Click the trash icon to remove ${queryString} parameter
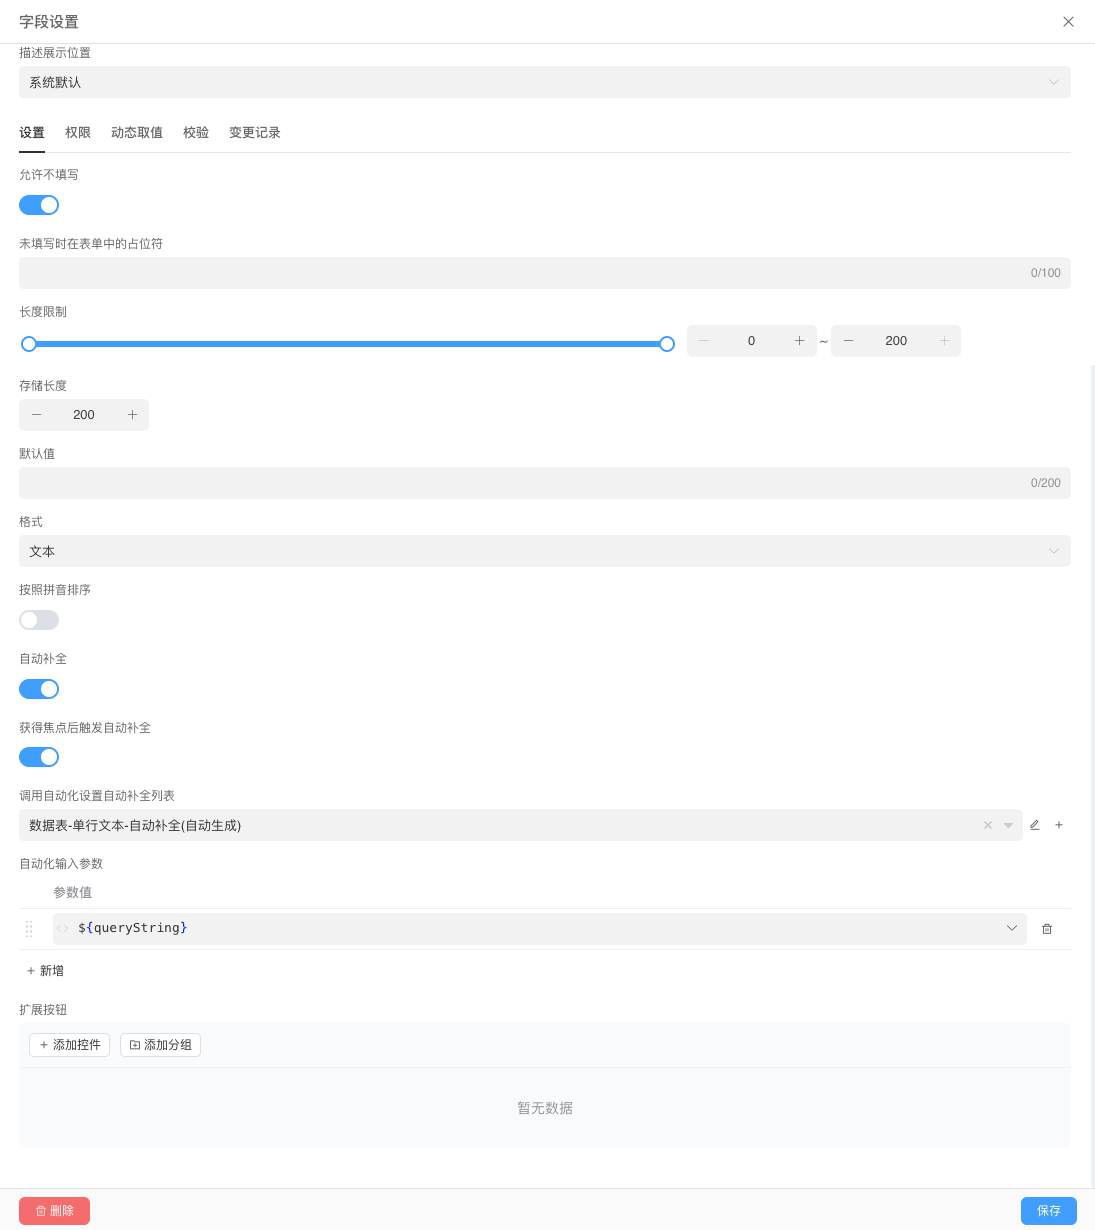1095x1230 pixels. click(x=1047, y=928)
